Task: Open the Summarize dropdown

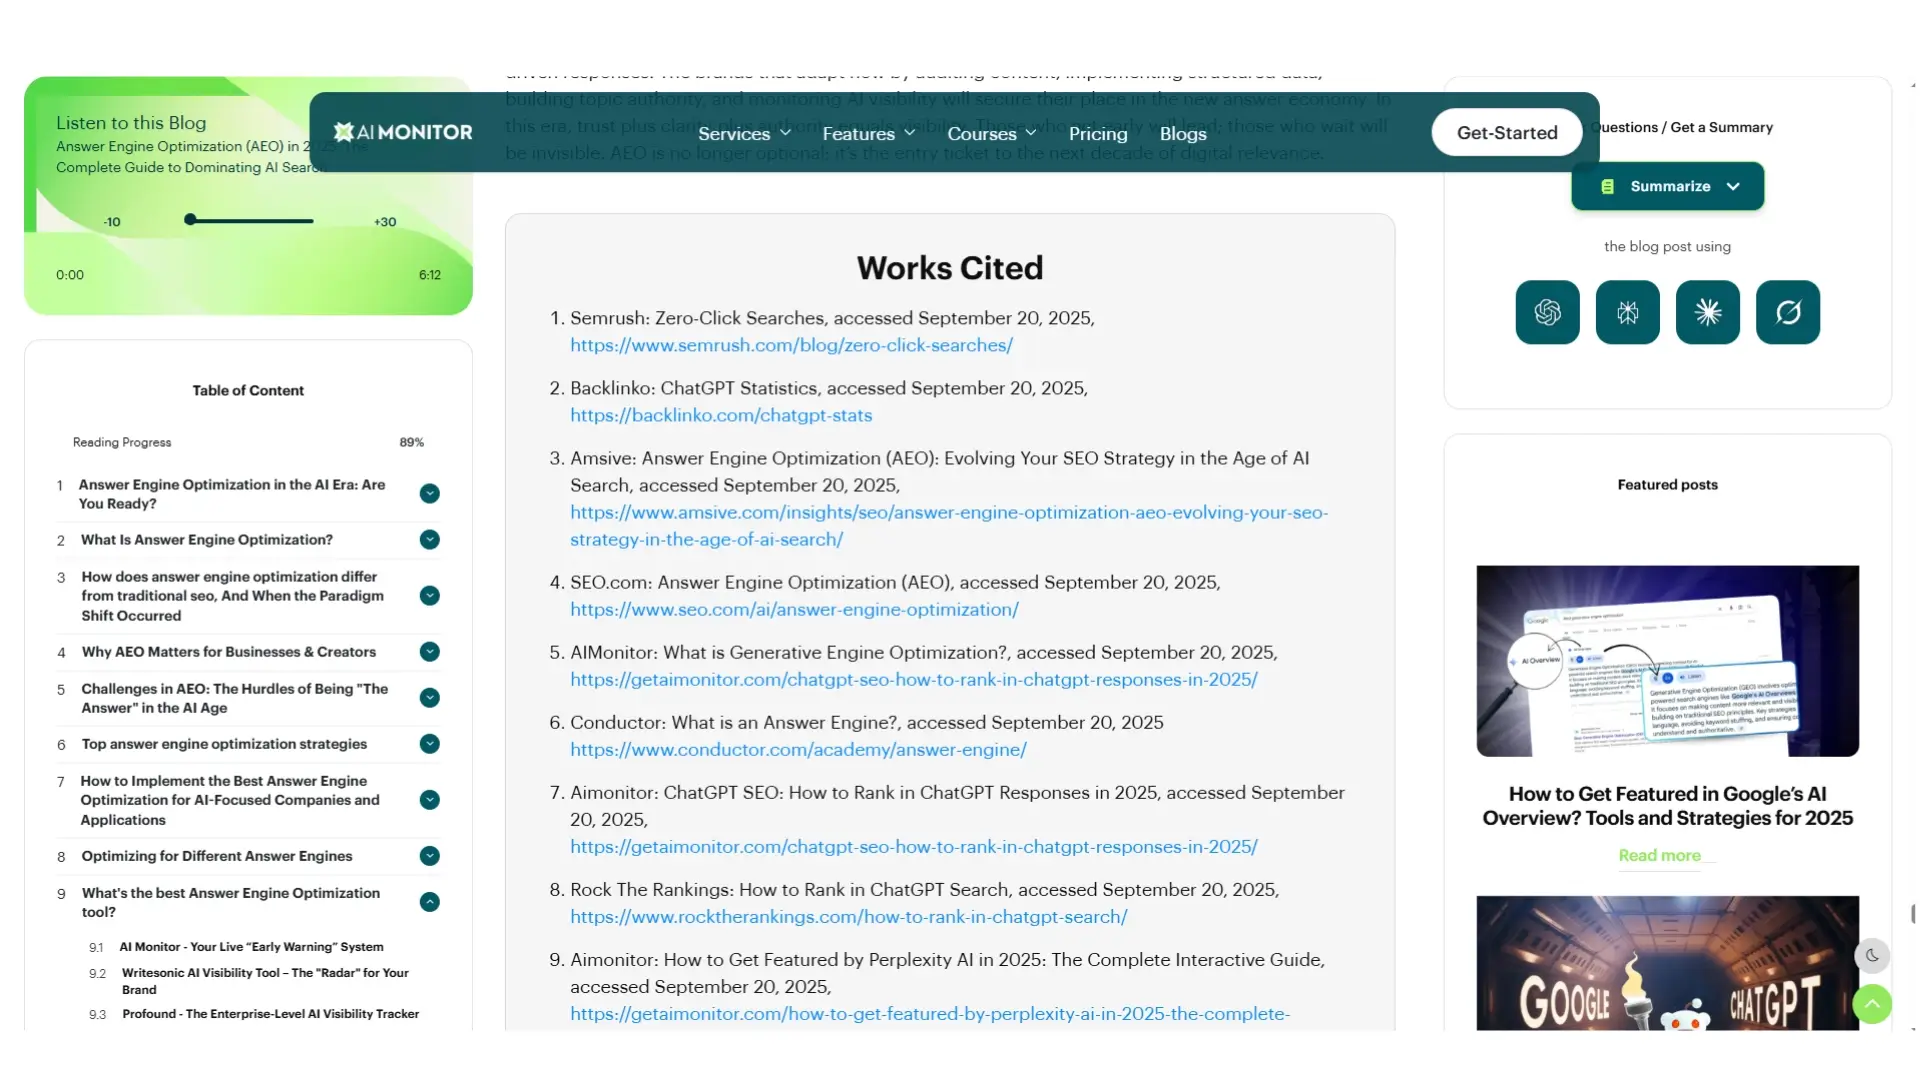Action: (1667, 186)
